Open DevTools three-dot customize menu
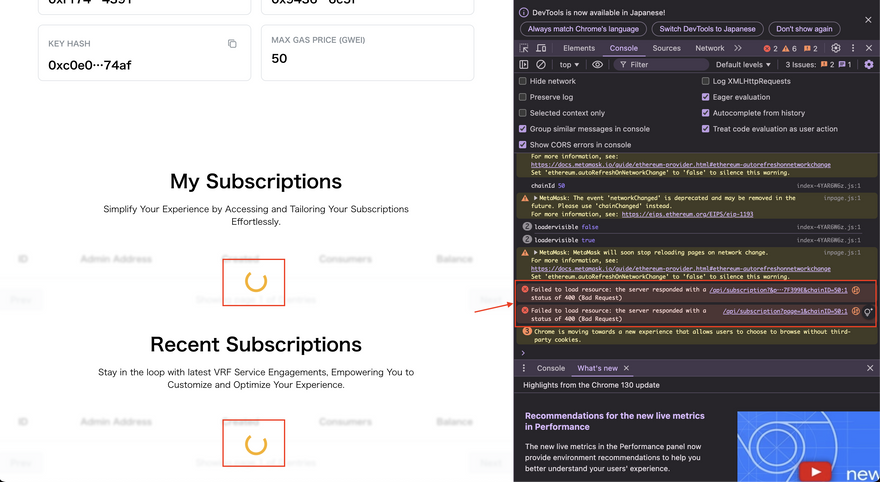Screen dimensions: 880x482 click(x=853, y=48)
